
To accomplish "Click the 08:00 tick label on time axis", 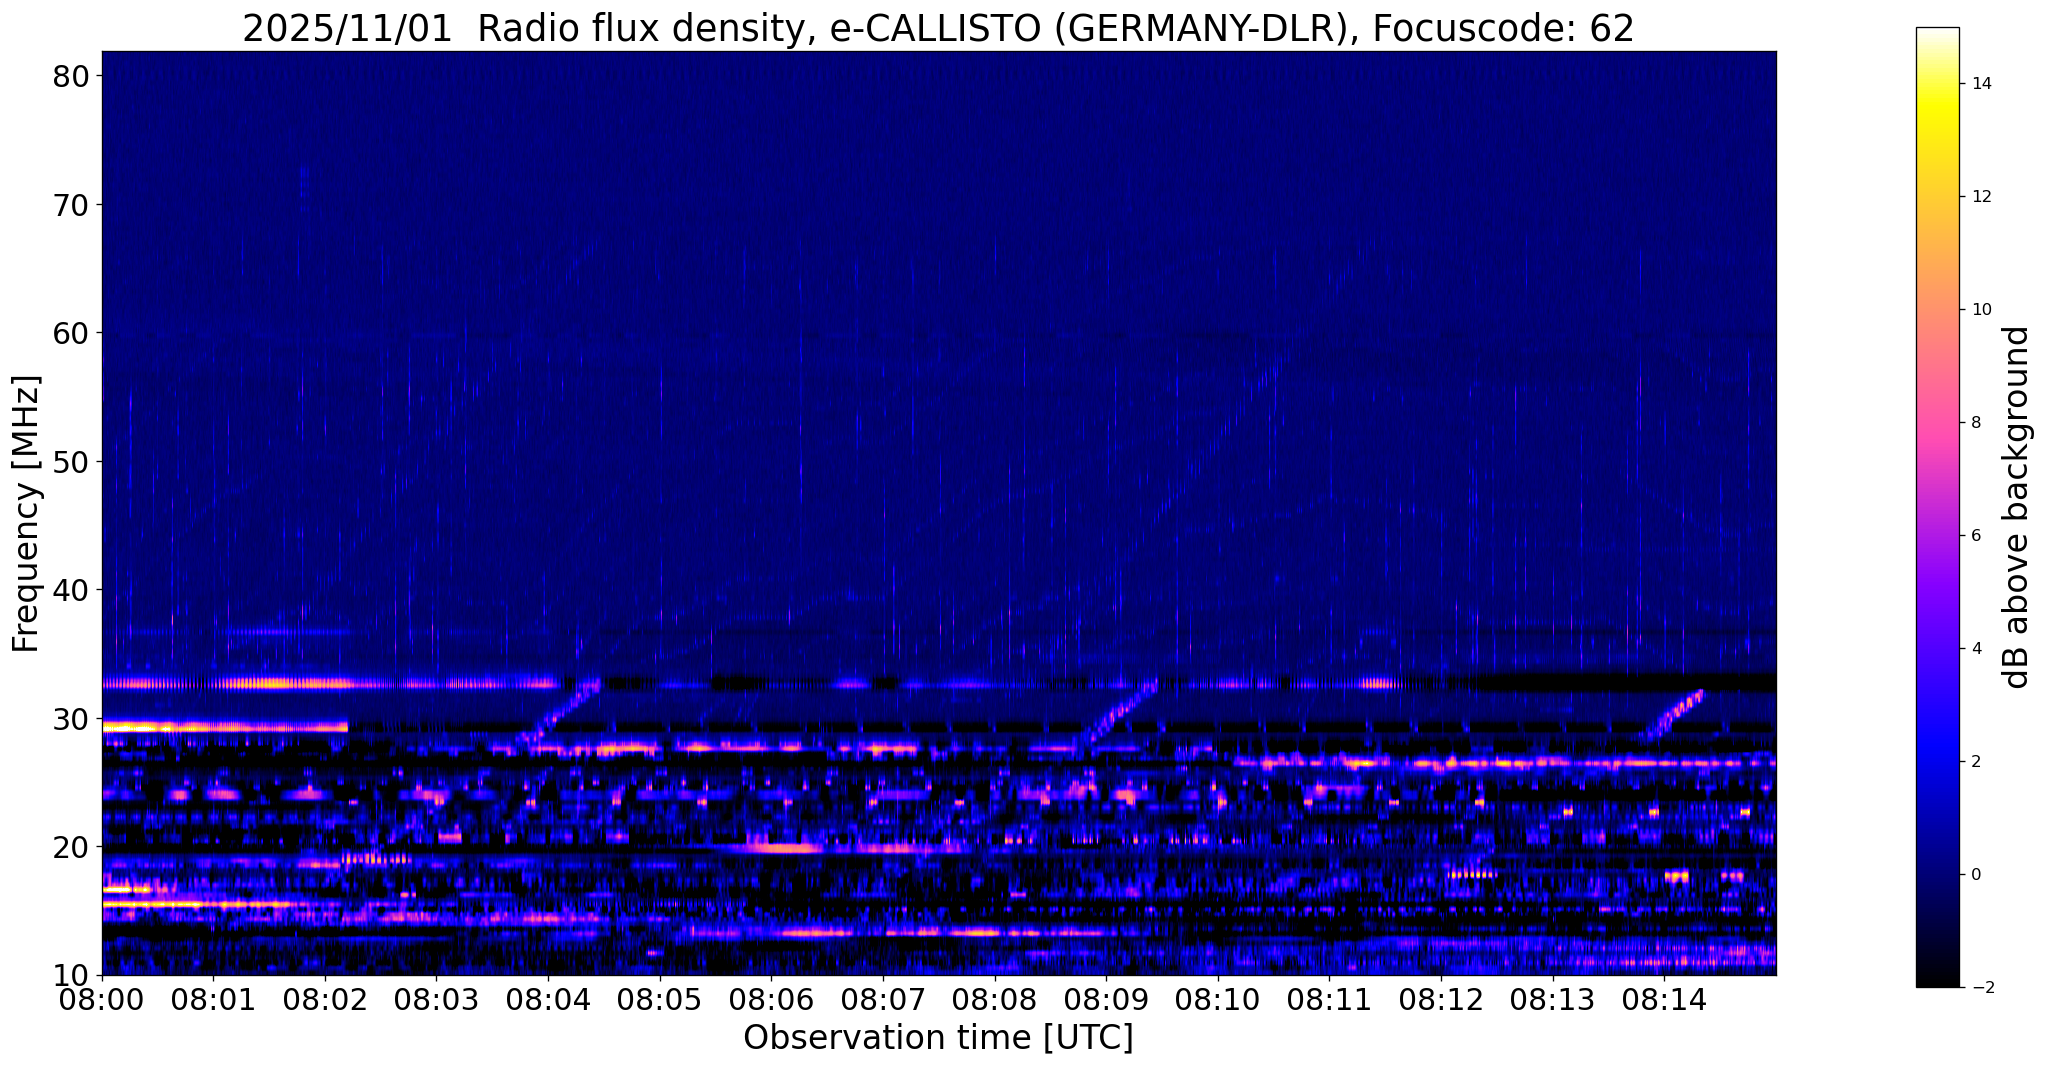I will [x=102, y=998].
